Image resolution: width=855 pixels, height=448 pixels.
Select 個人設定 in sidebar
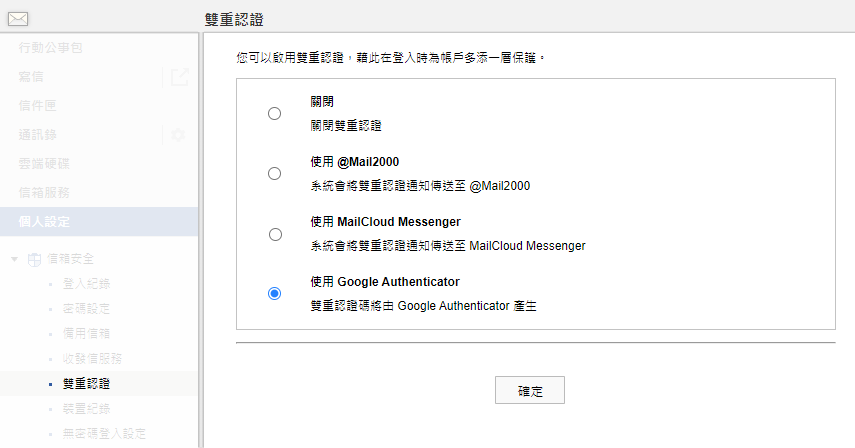point(99,221)
